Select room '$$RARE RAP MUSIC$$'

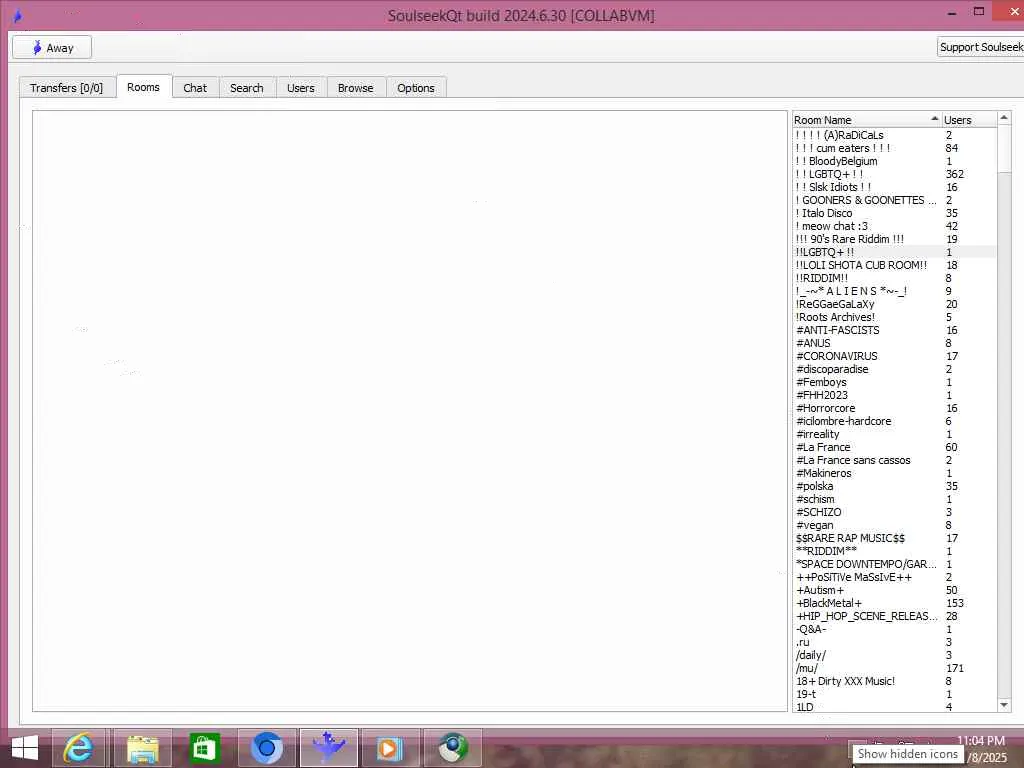coord(894,538)
